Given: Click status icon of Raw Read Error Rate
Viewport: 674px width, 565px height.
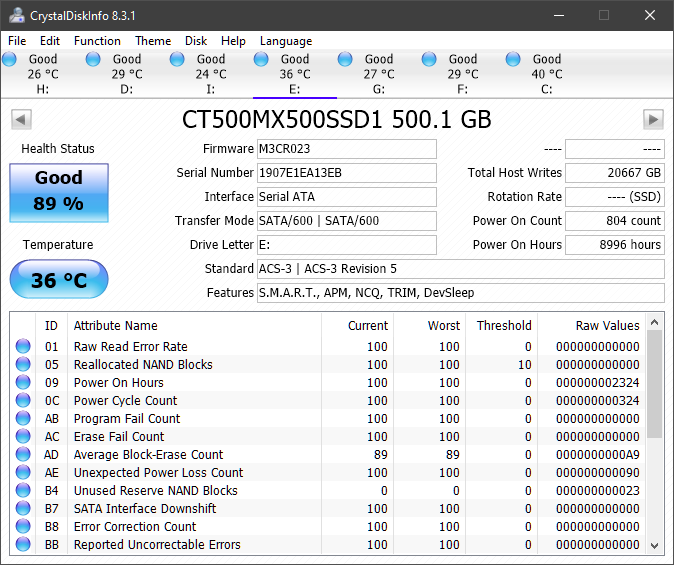Looking at the screenshot, I should click(23, 346).
